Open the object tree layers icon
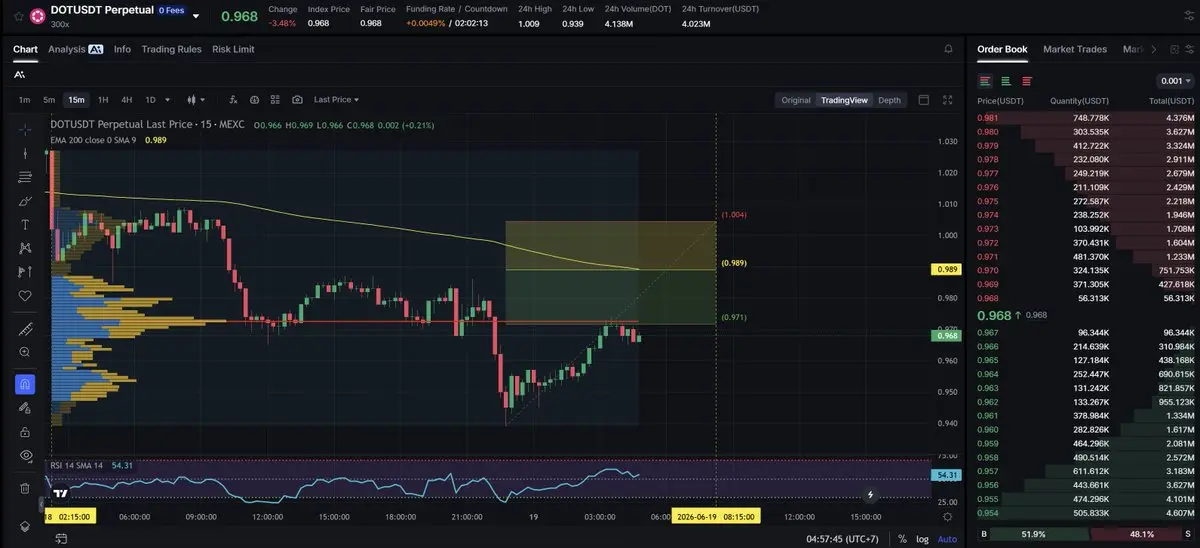The height and width of the screenshot is (548, 1200). pos(25,526)
